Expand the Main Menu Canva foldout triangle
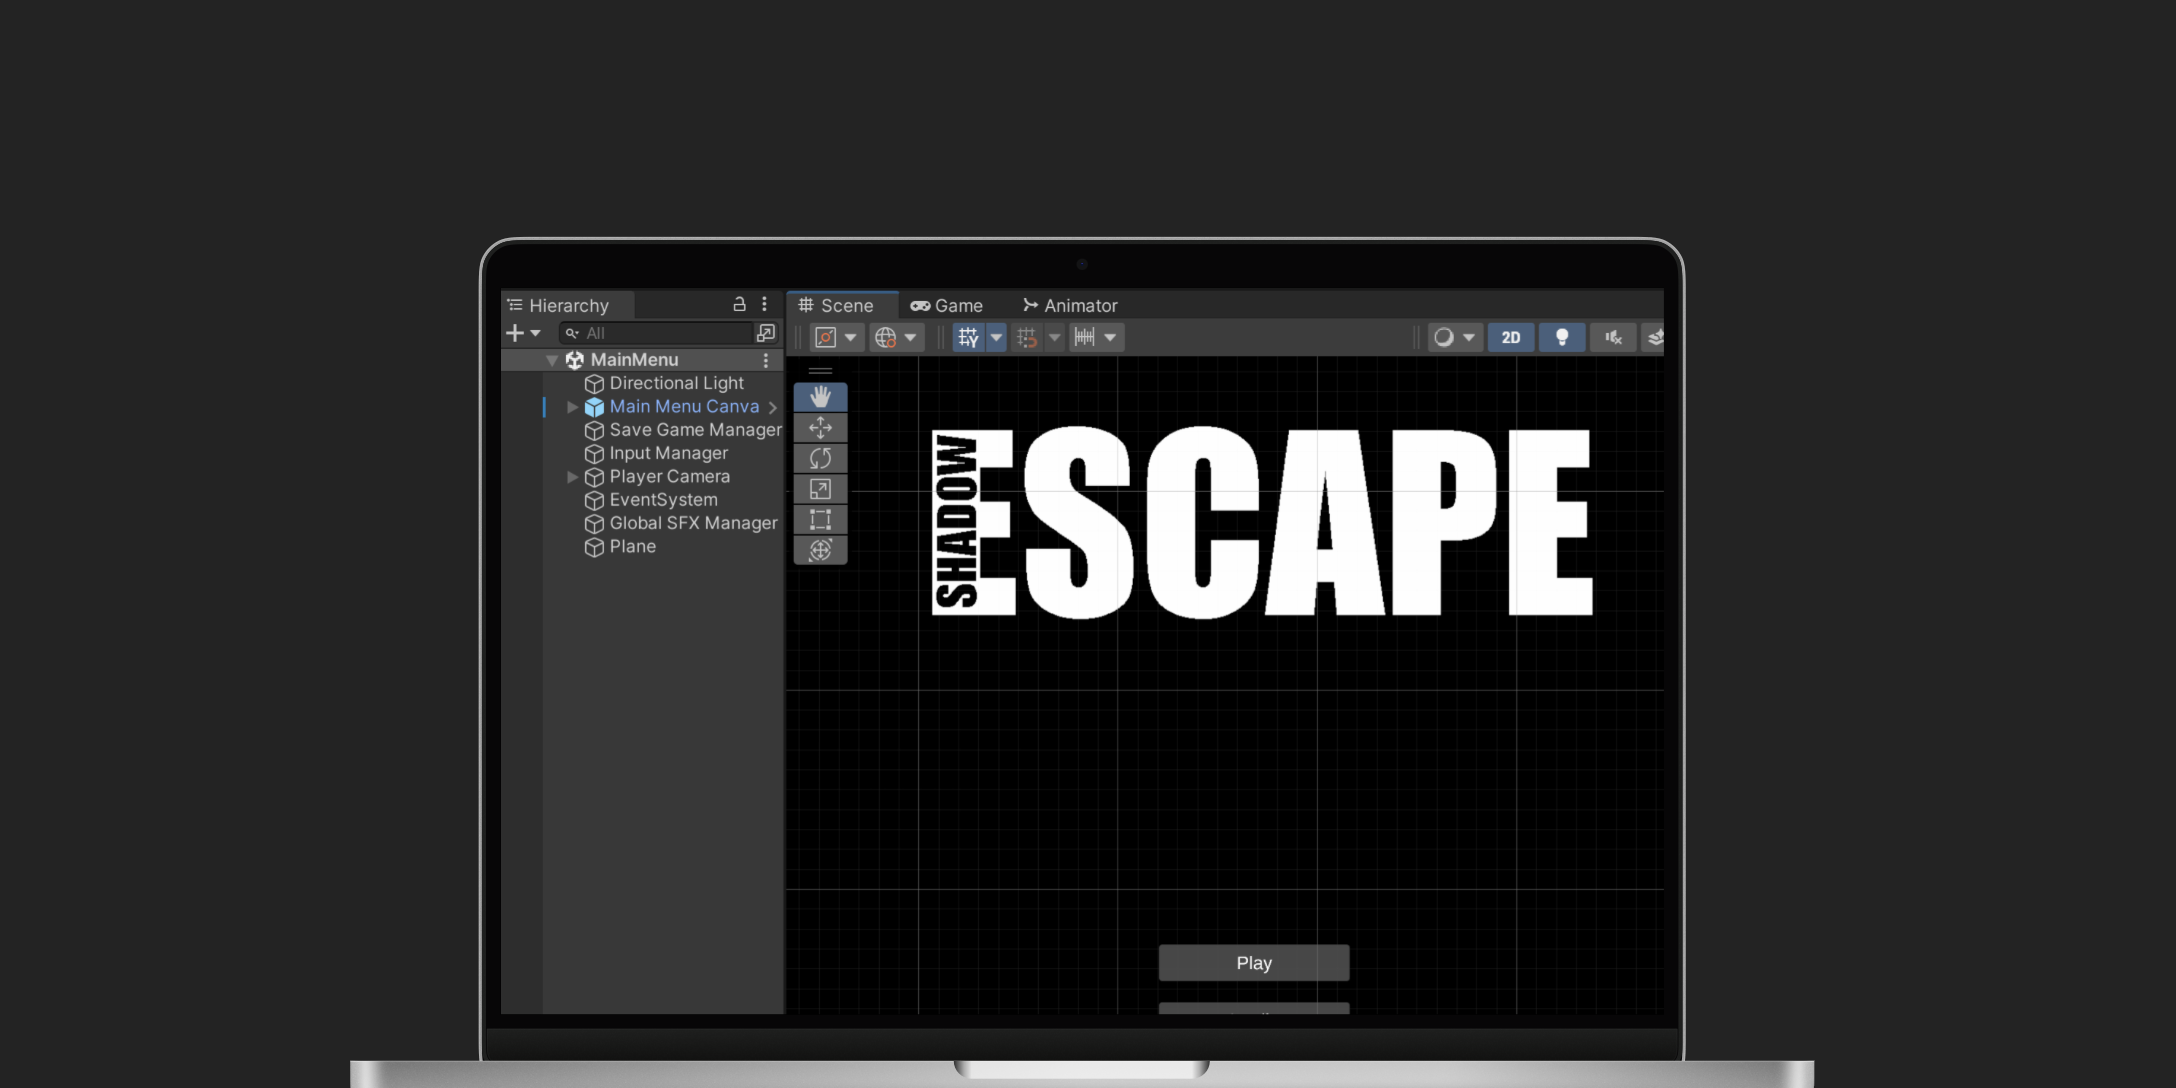 [572, 407]
